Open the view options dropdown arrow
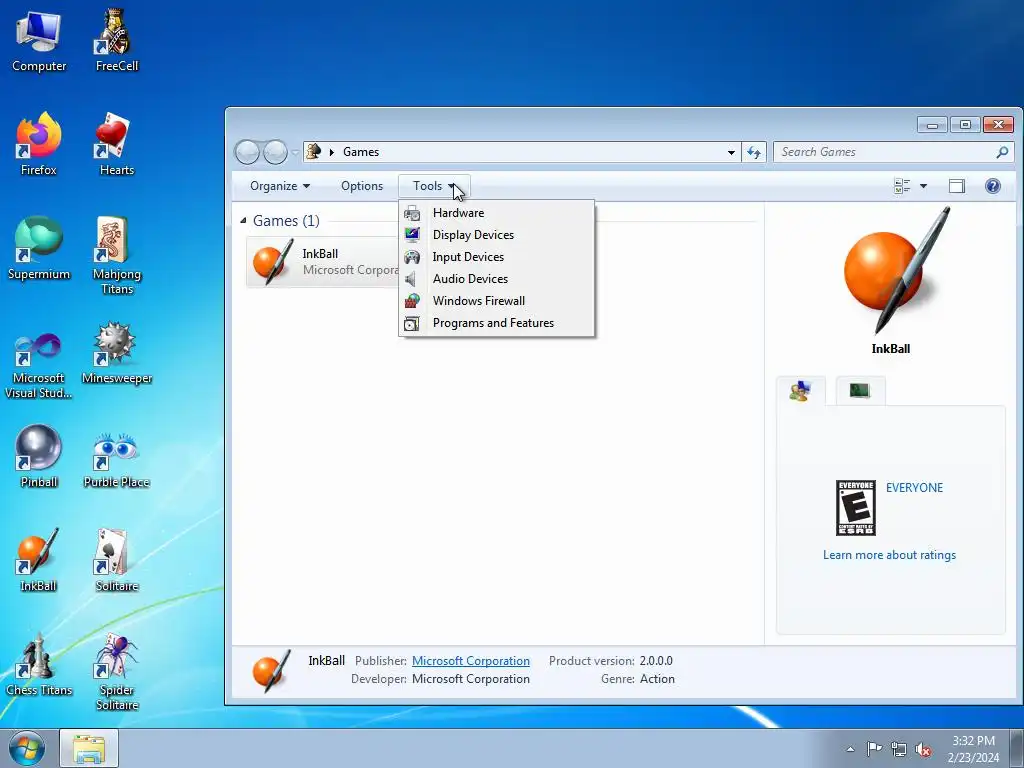This screenshot has height=768, width=1024. 923,186
